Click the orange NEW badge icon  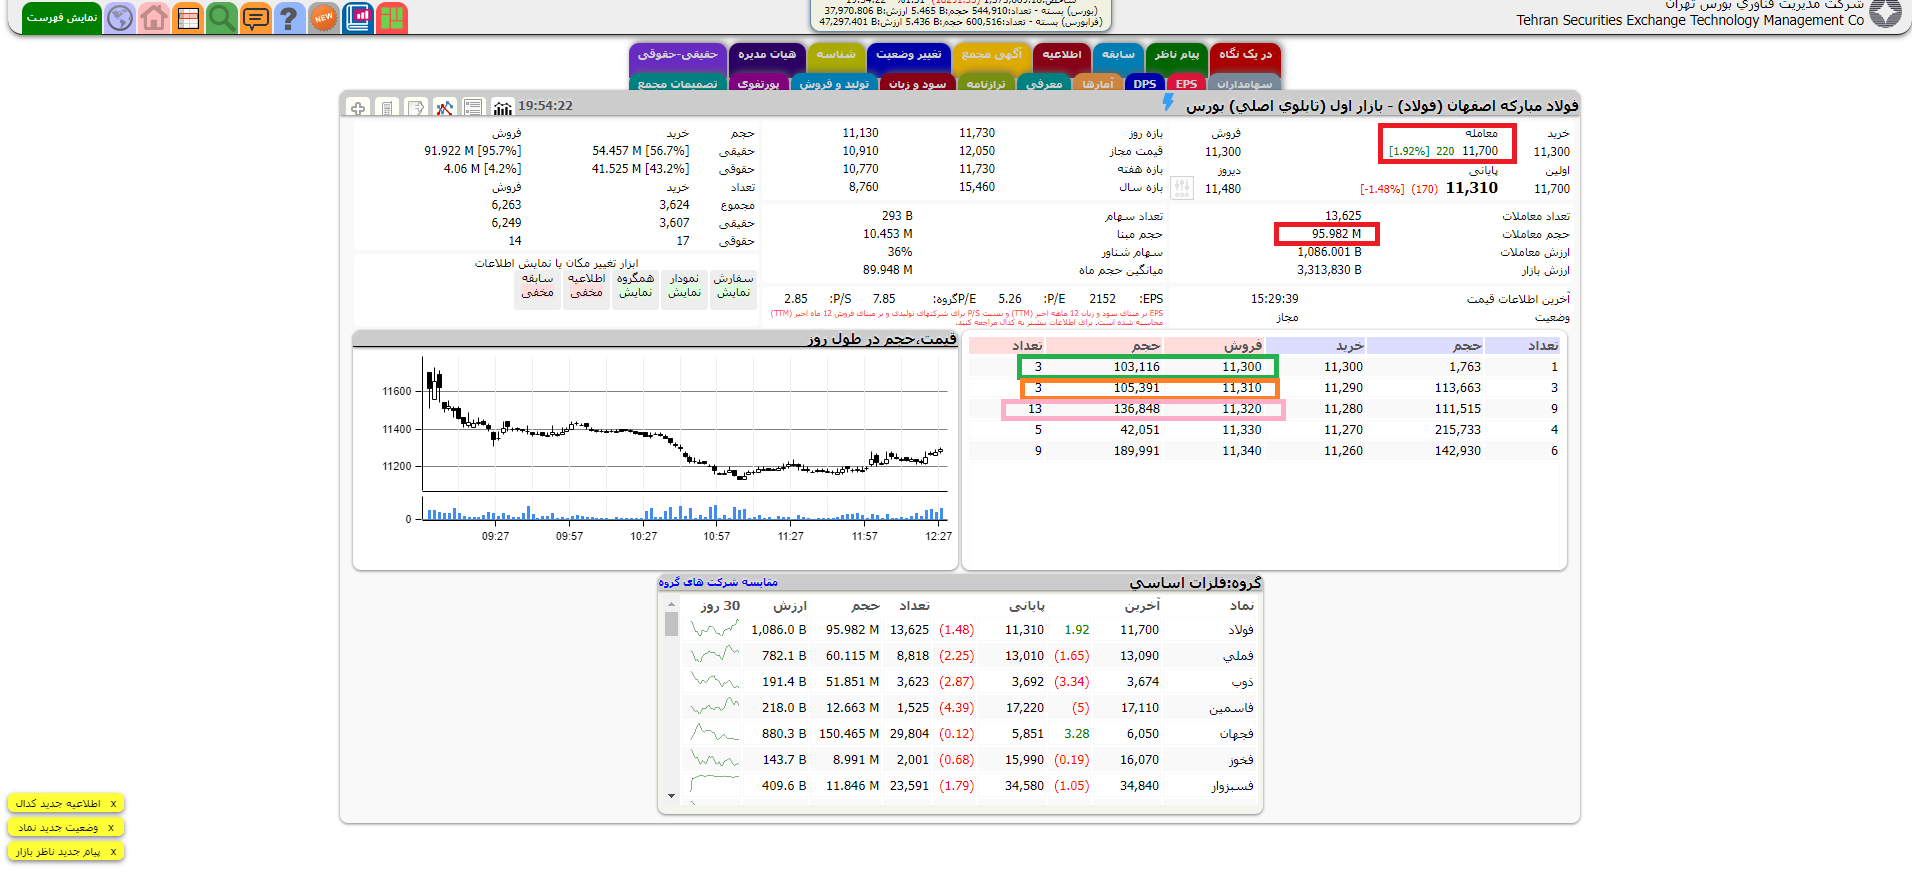point(323,18)
